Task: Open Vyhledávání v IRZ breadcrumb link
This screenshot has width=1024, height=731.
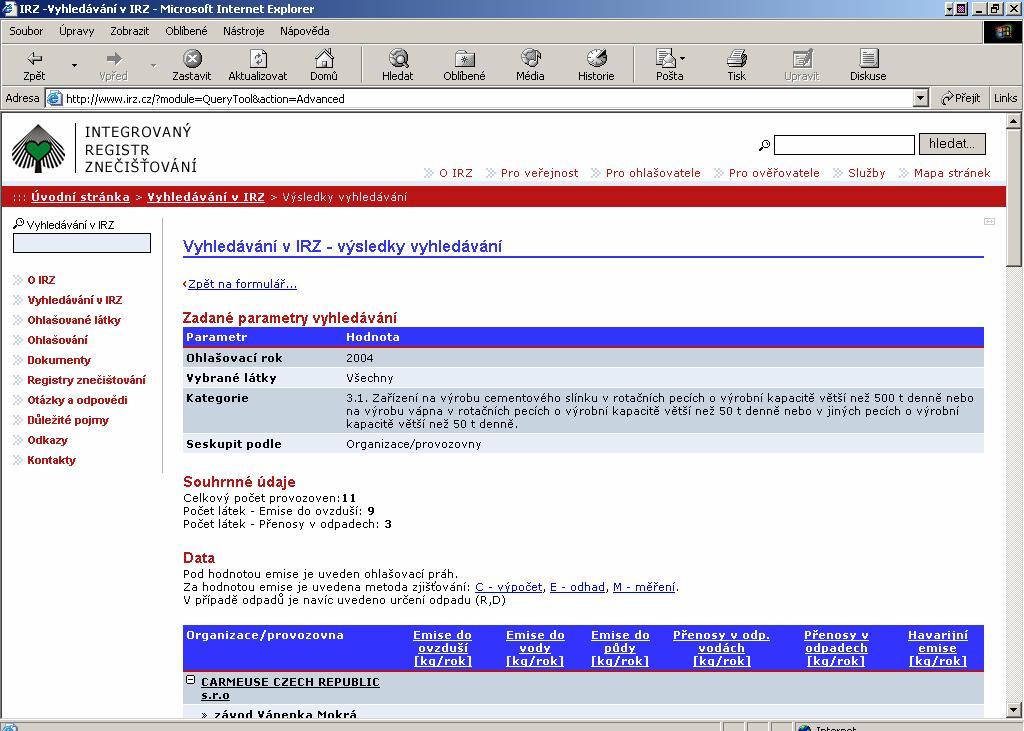Action: tap(206, 197)
